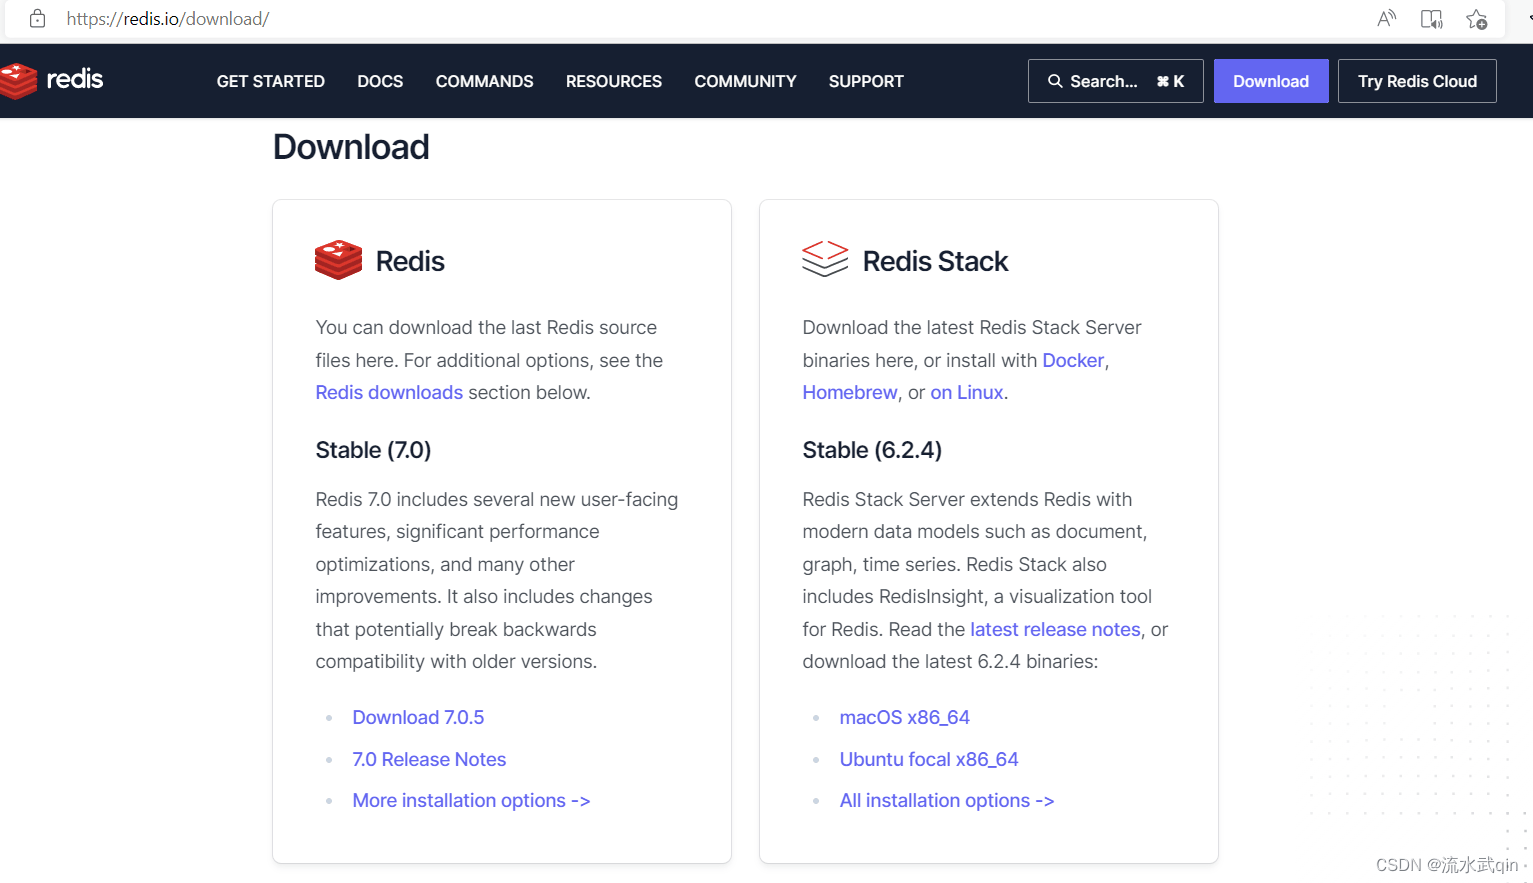The width and height of the screenshot is (1533, 883).
Task: Open the Ubuntu focal x86_64 download link
Action: (928, 759)
